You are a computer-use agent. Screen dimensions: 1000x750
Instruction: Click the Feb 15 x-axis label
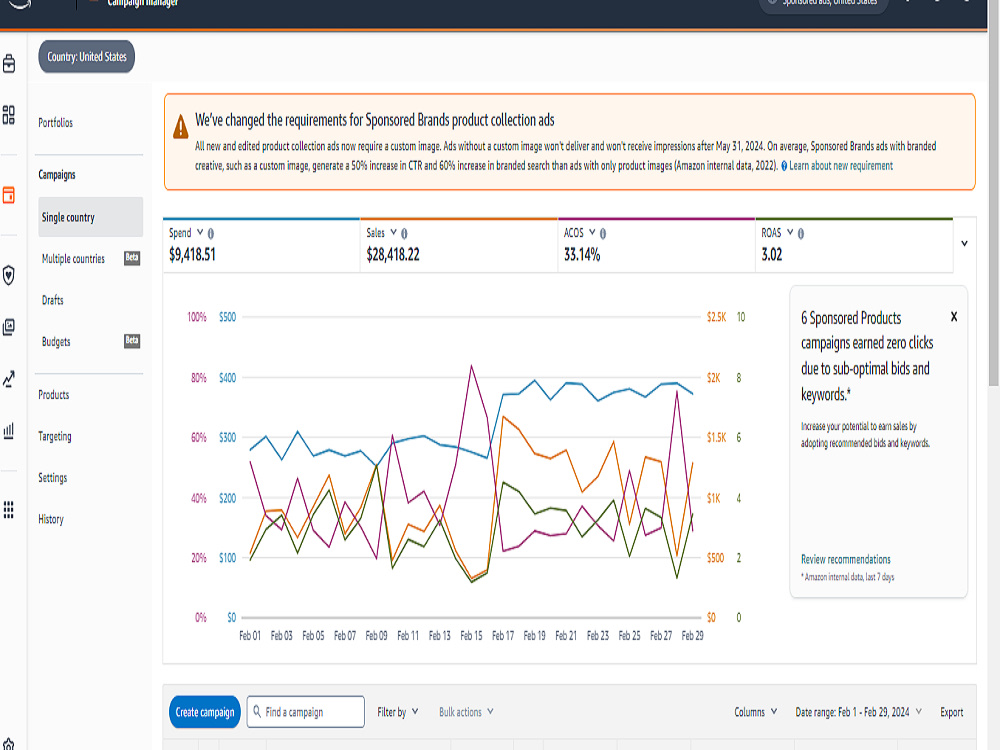coord(471,635)
